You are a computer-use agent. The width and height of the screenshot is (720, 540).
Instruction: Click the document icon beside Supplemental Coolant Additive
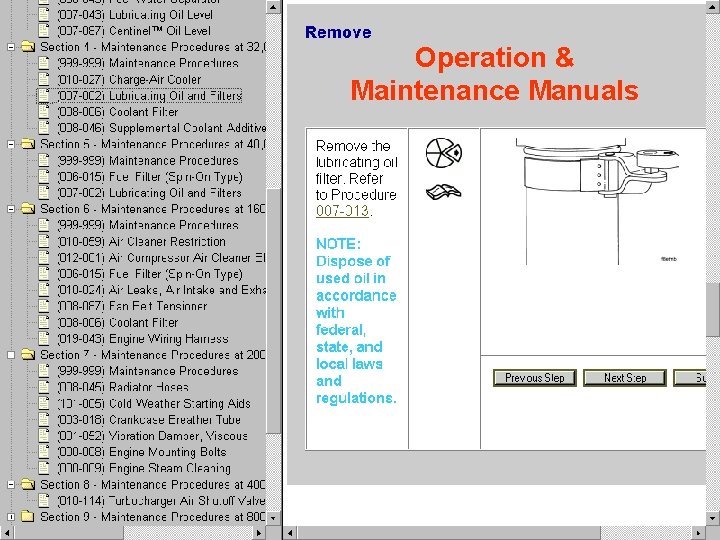[44, 128]
